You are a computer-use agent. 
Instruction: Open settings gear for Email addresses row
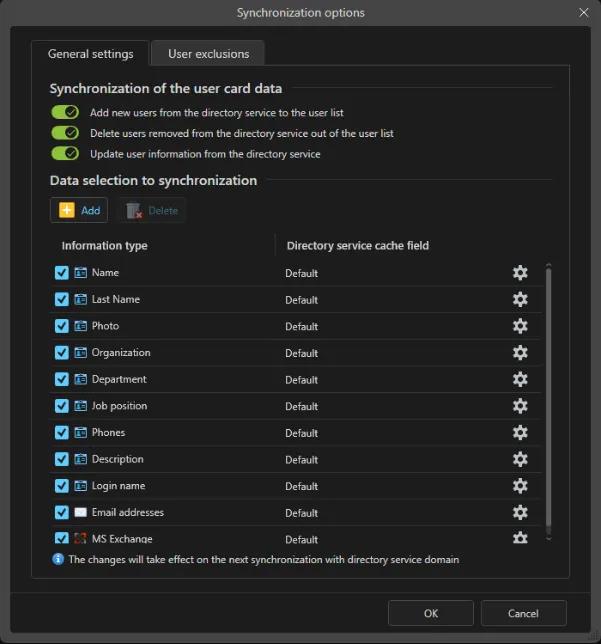coord(520,513)
